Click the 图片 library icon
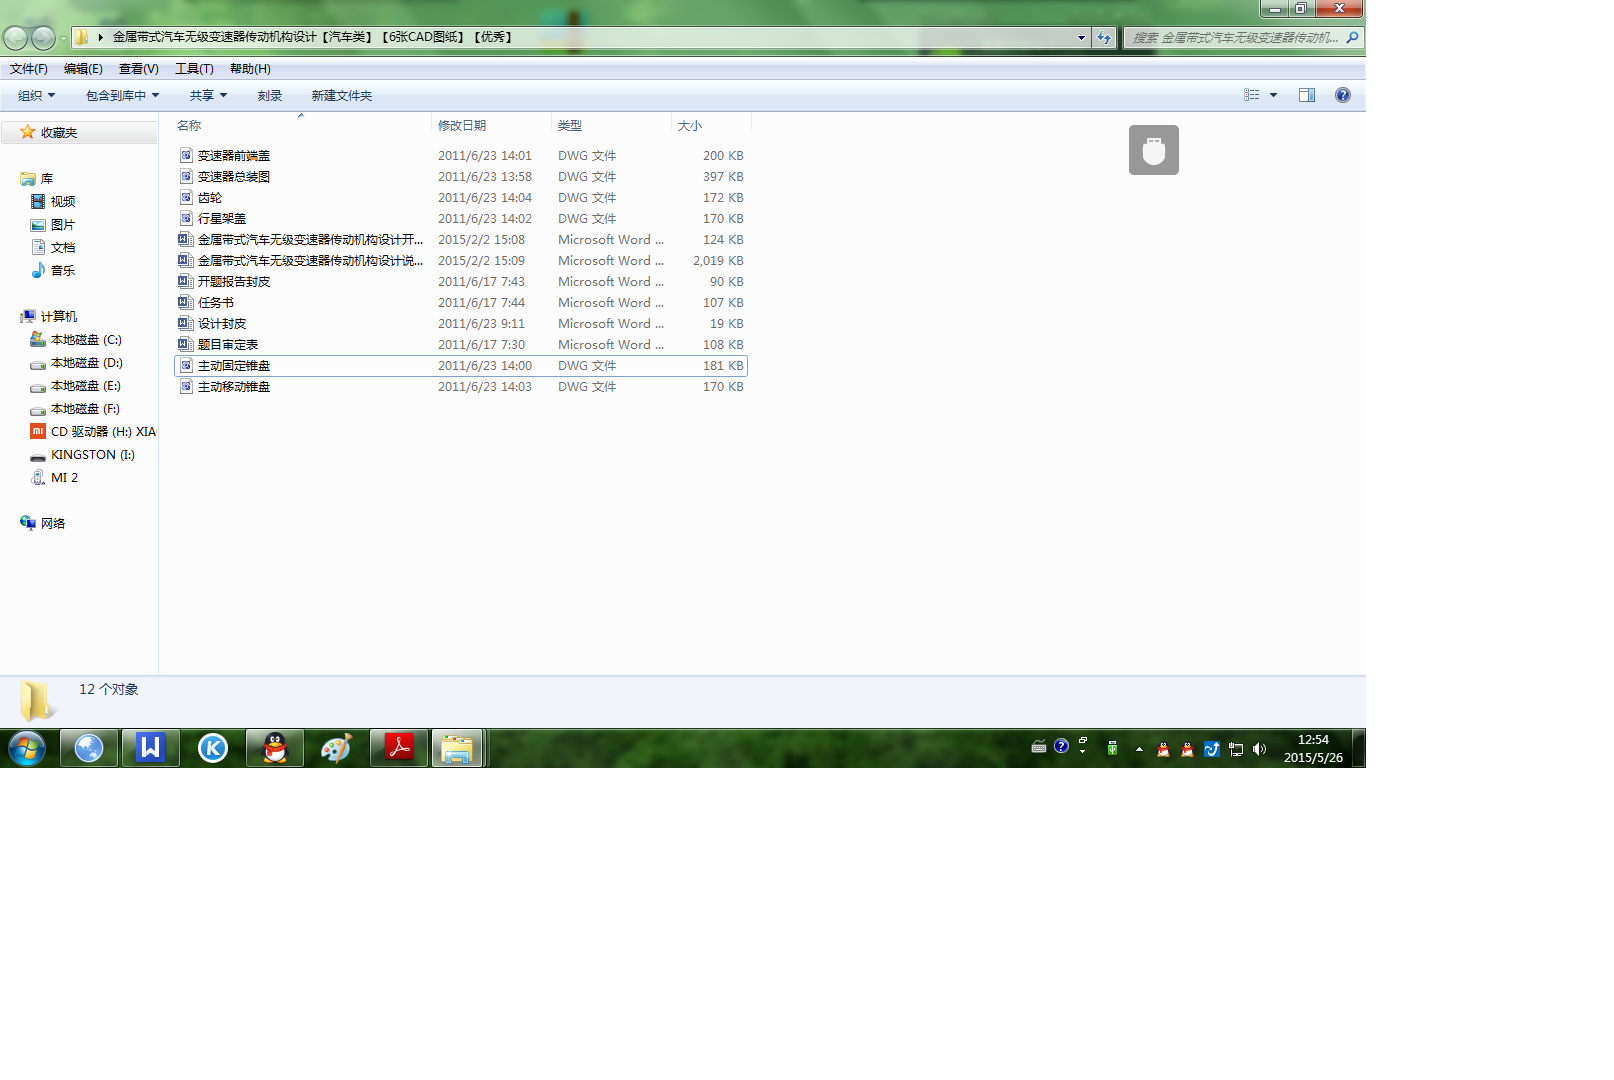The image size is (1614, 1080). [38, 225]
